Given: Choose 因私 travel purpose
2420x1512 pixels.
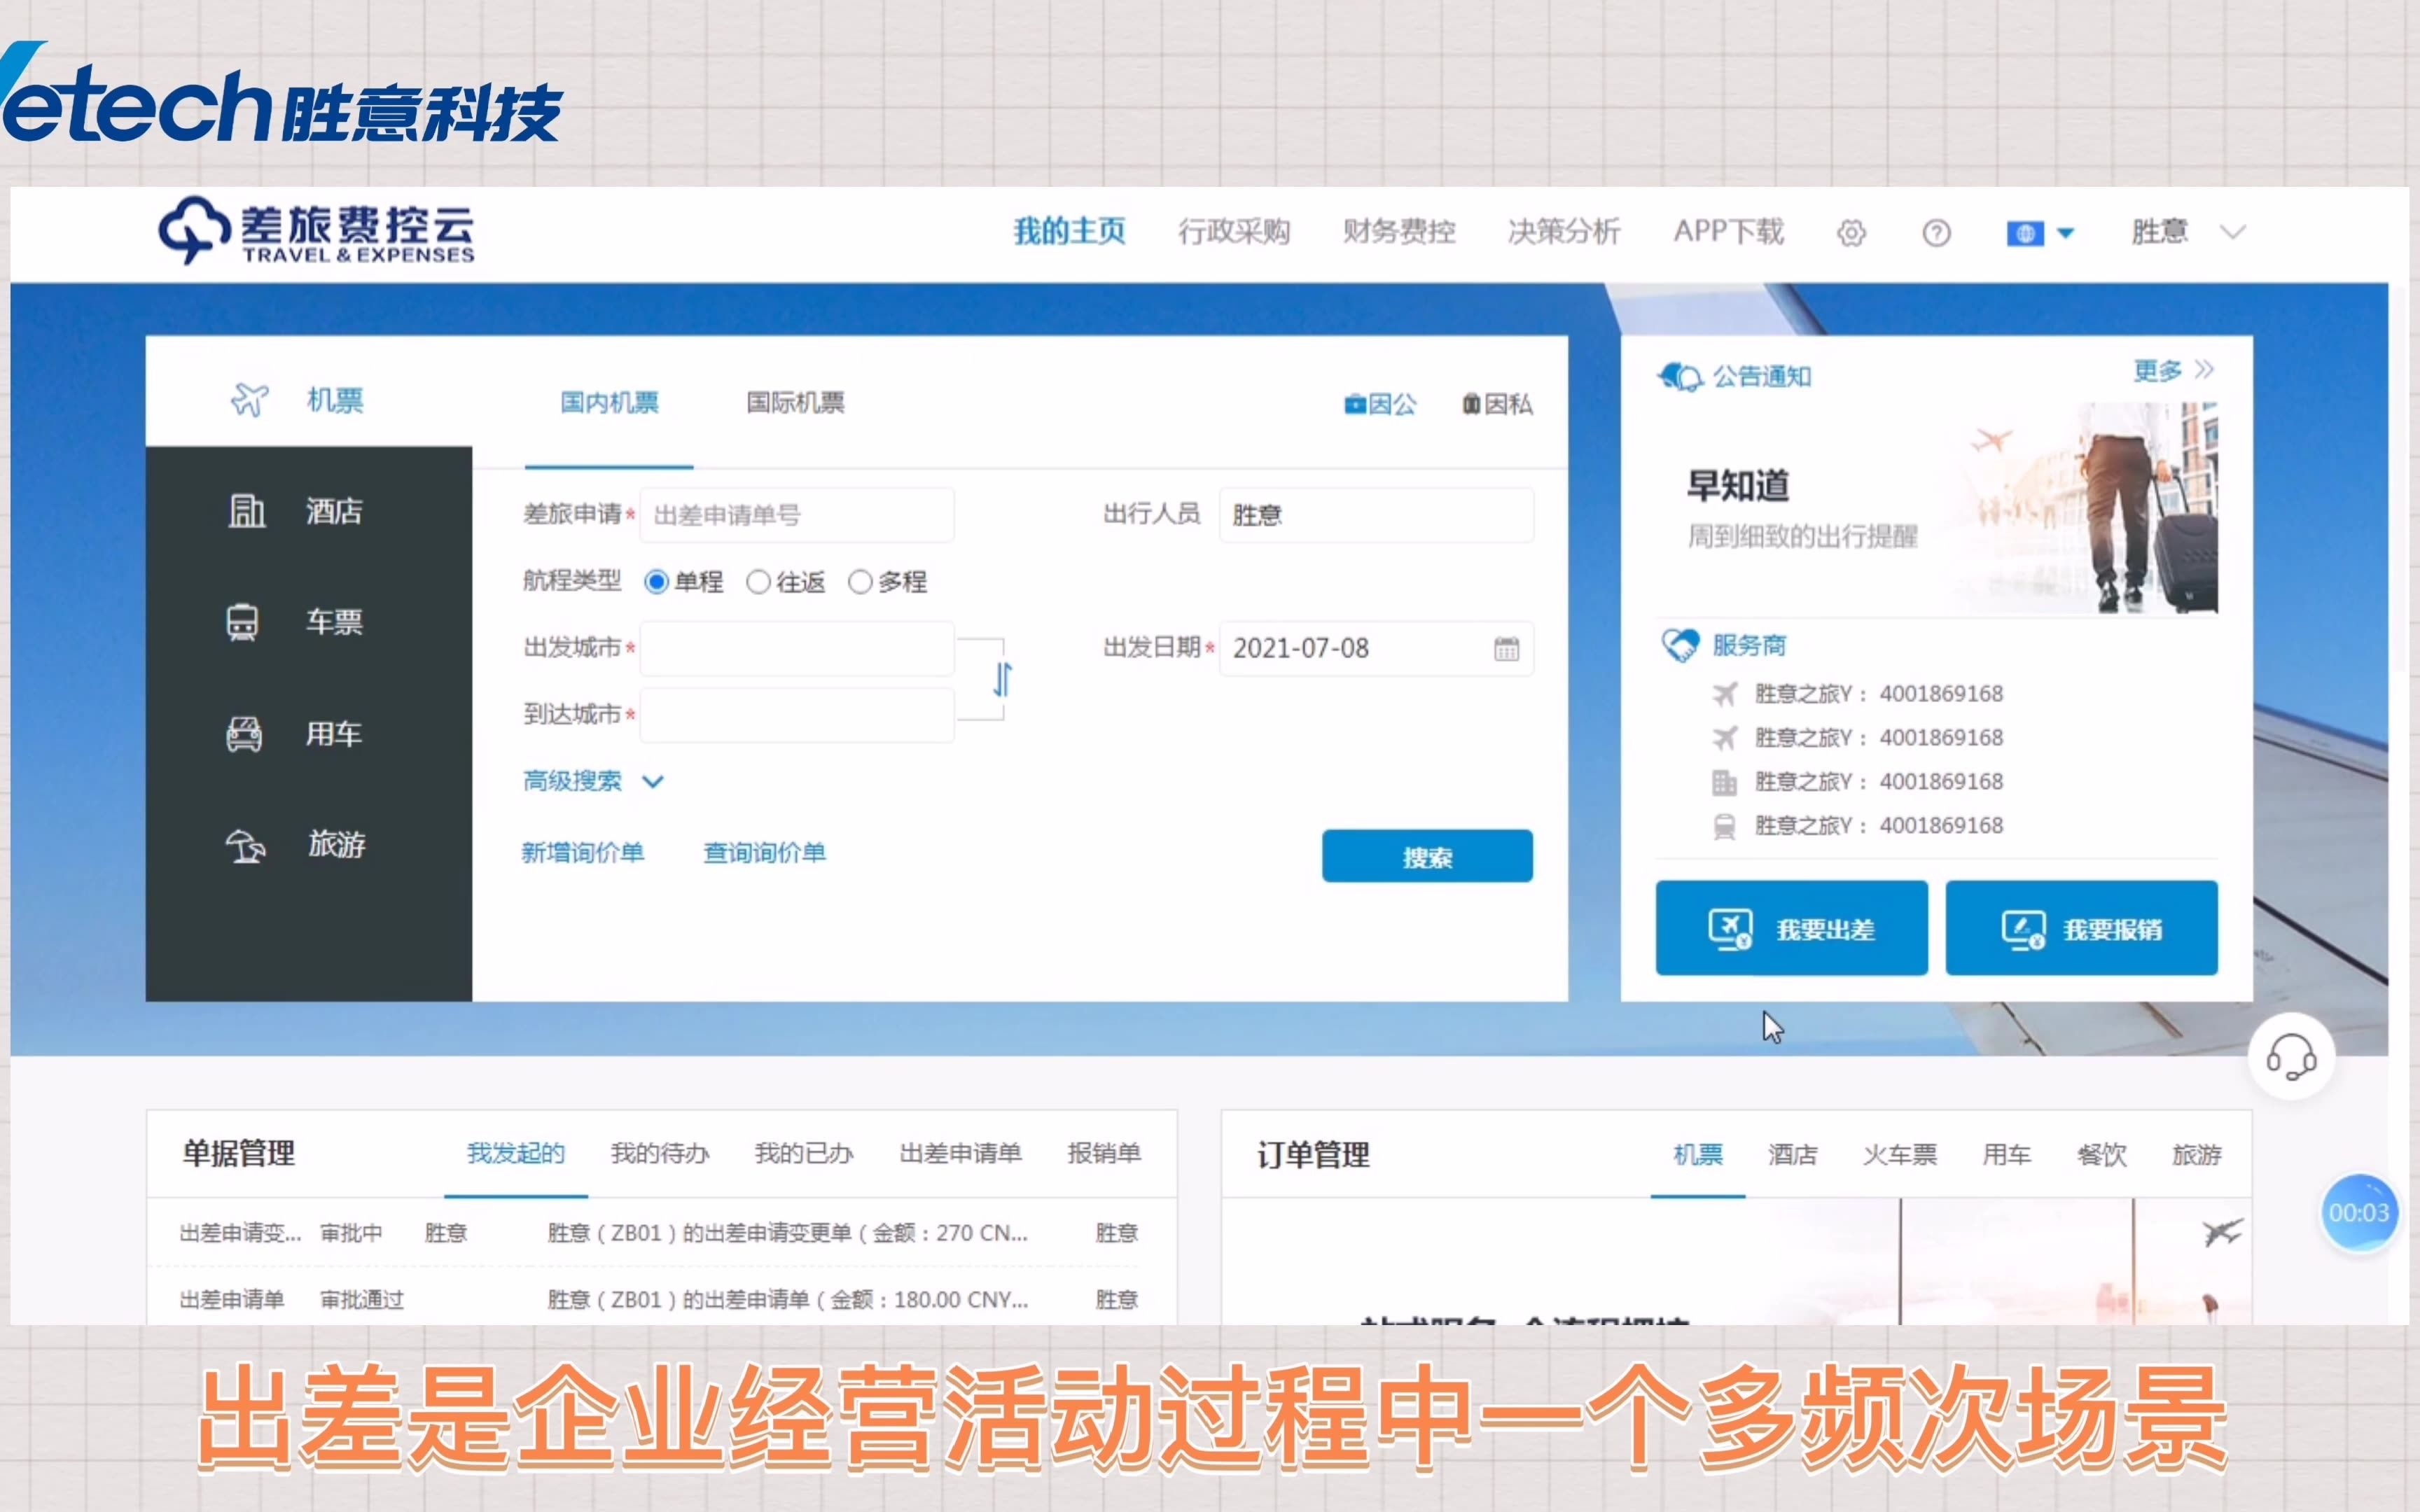Looking at the screenshot, I should tap(1497, 404).
